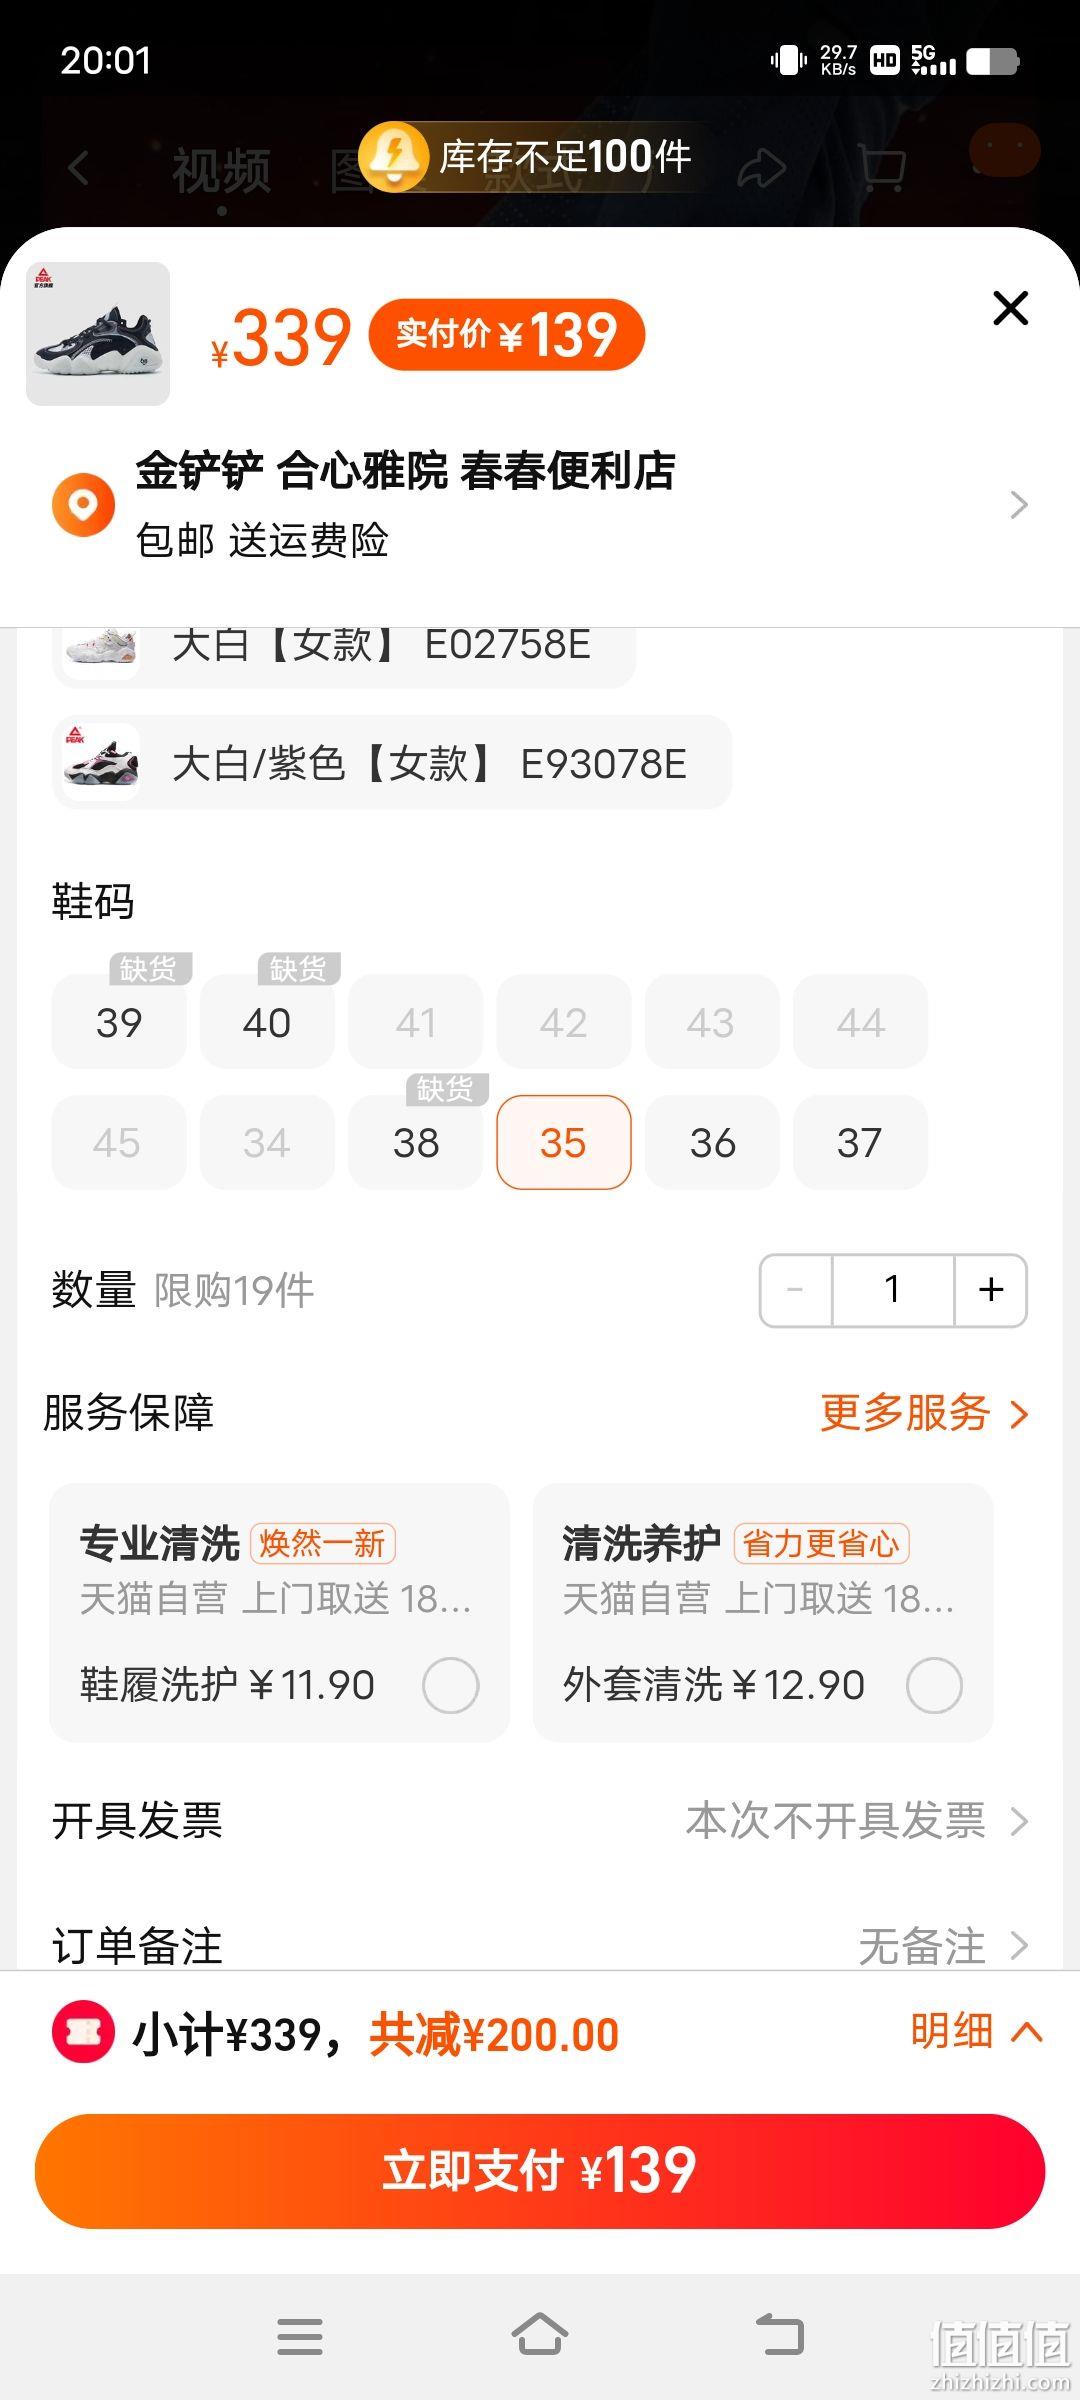Tap the Android home navigation icon
Image resolution: width=1080 pixels, height=2400 pixels.
tap(540, 2336)
